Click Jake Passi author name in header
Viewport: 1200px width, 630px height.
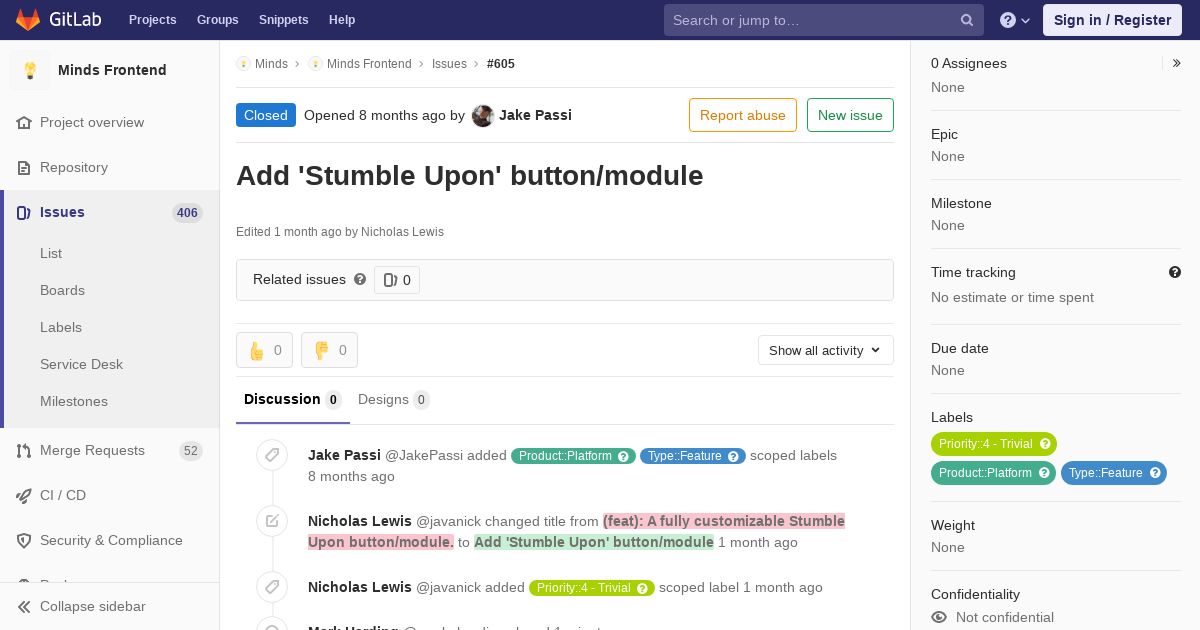[535, 115]
